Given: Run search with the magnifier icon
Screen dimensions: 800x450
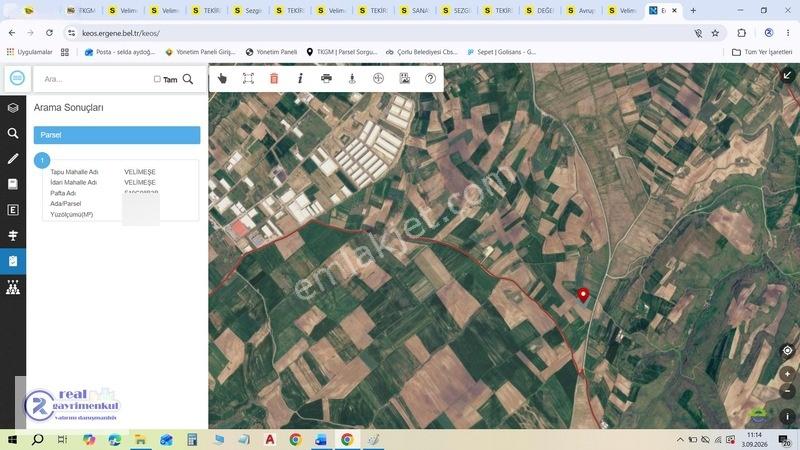Looking at the screenshot, I should (x=188, y=79).
